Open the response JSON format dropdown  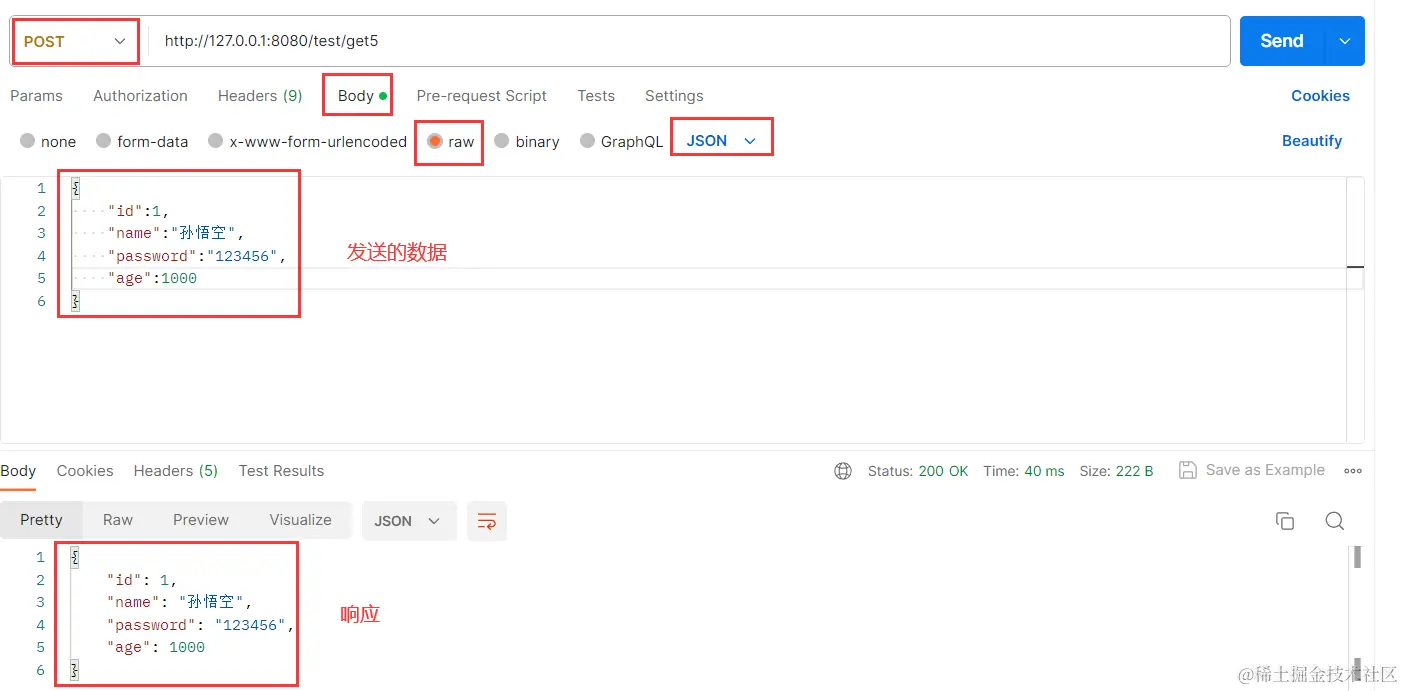pos(409,521)
